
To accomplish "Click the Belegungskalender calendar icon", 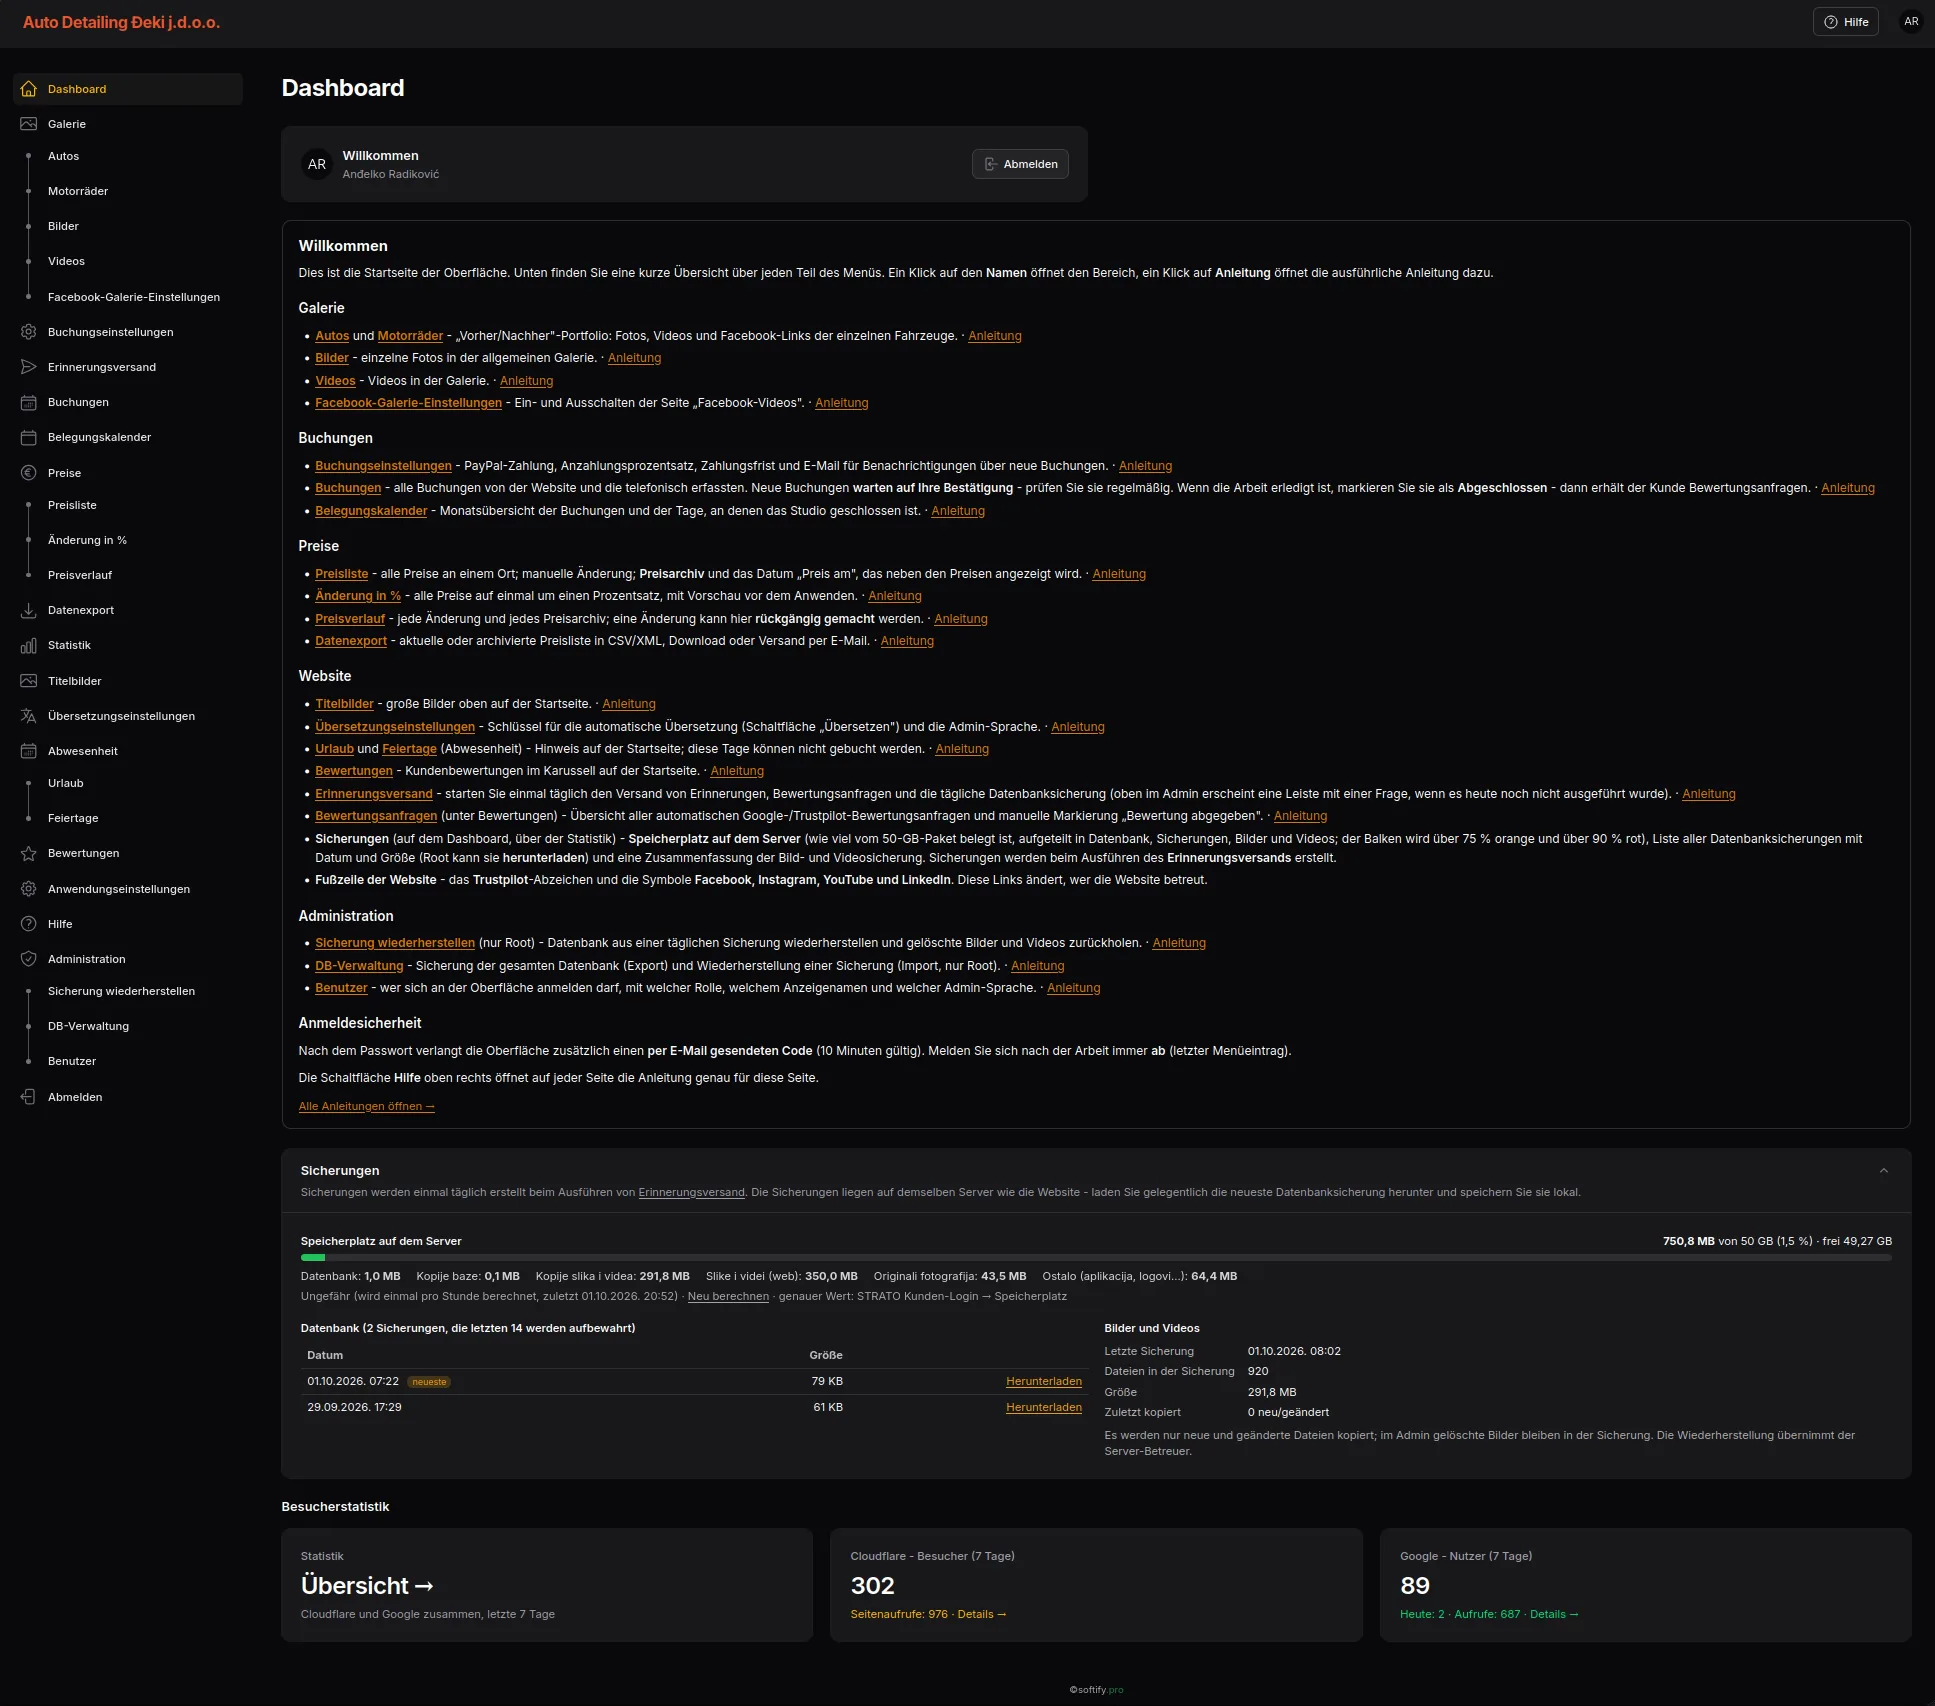I will pos(29,437).
